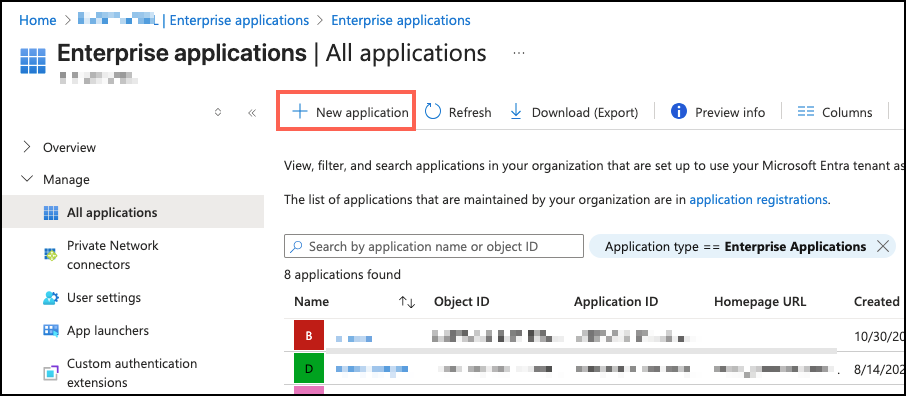The width and height of the screenshot is (906, 396).
Task: Click the Homepage URL column header
Action: (x=760, y=302)
